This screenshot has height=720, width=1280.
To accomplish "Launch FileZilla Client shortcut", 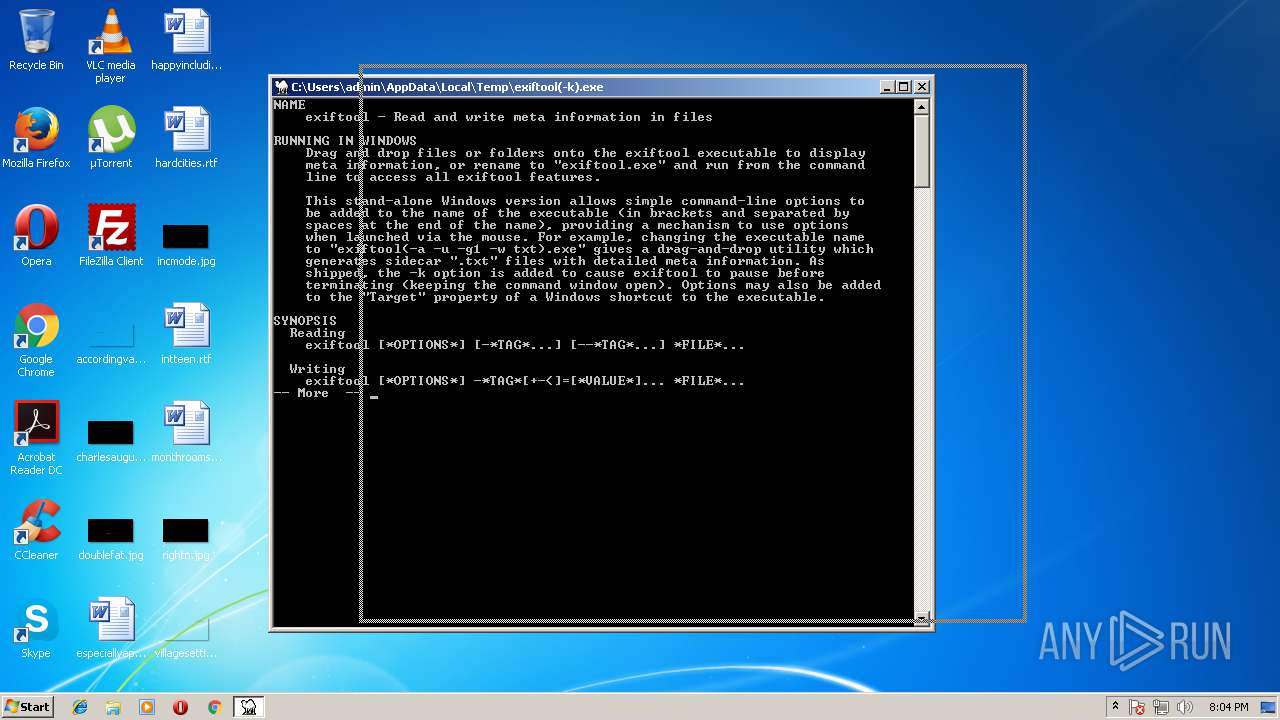I will [110, 236].
